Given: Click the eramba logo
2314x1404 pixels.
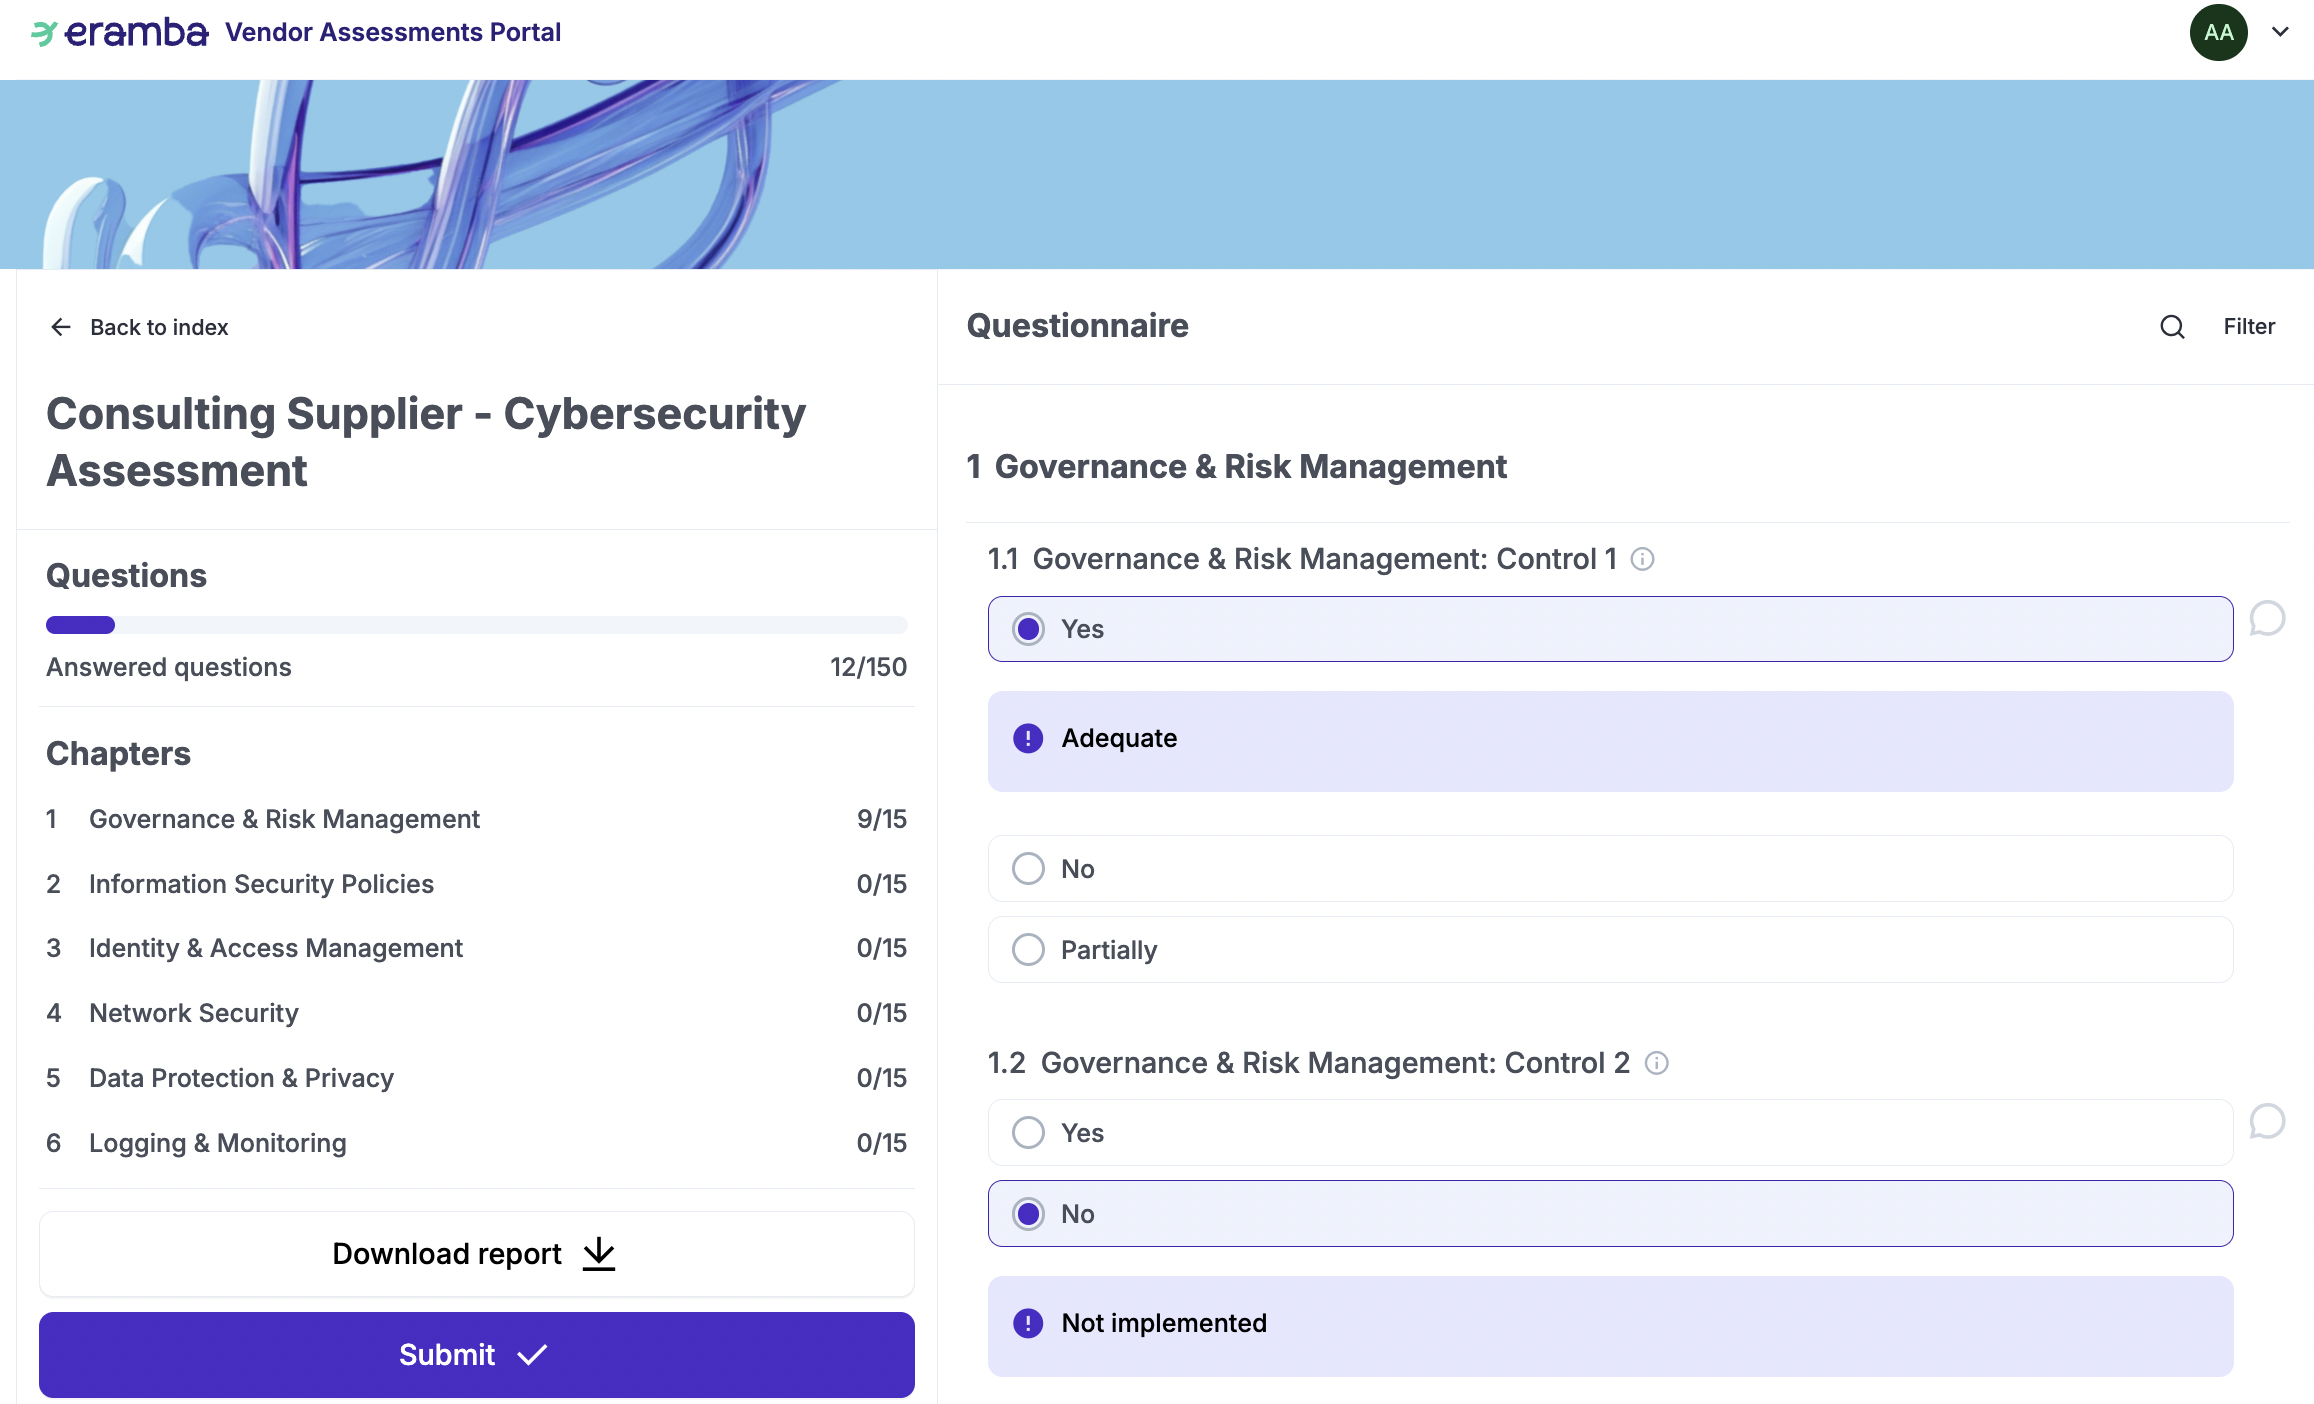Looking at the screenshot, I should click(x=120, y=32).
